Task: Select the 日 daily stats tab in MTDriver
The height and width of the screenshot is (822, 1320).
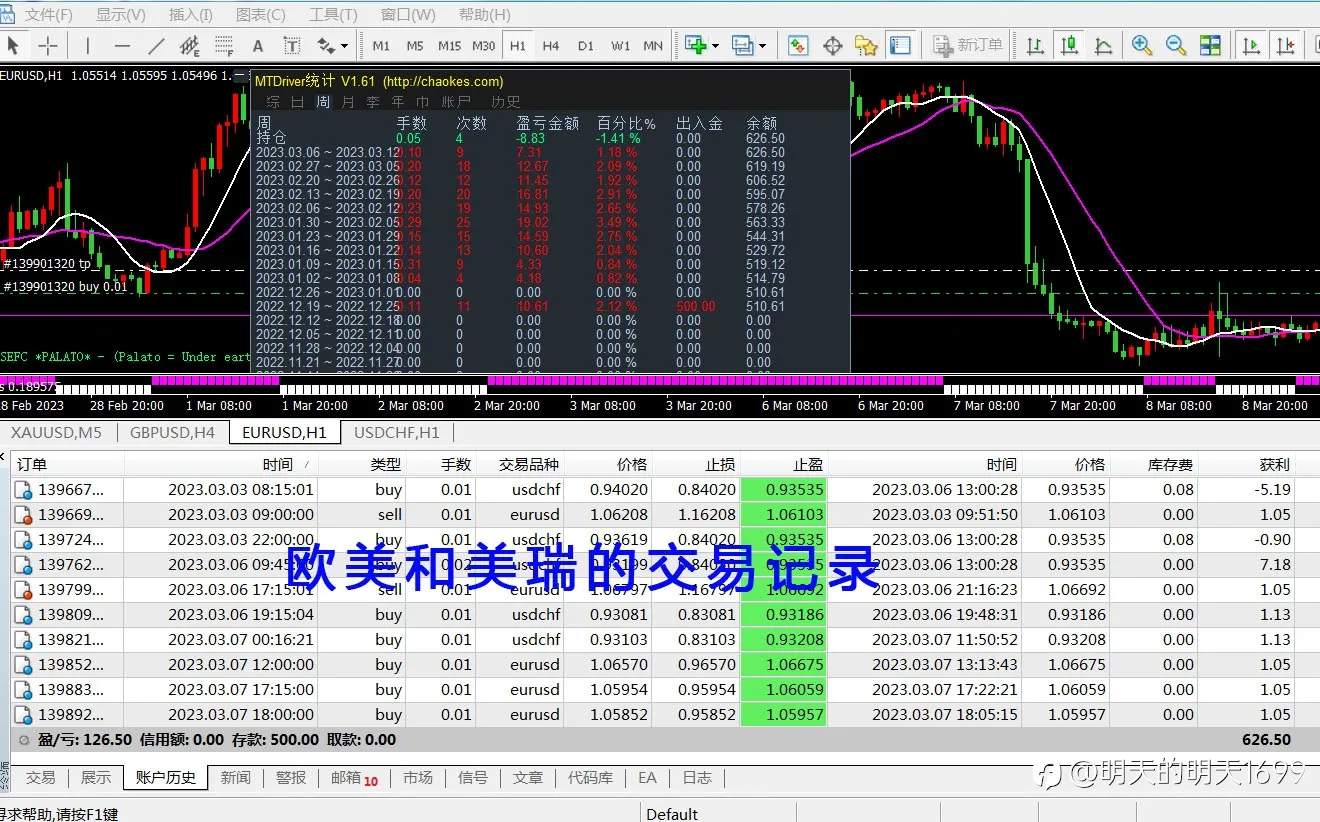Action: (x=297, y=101)
